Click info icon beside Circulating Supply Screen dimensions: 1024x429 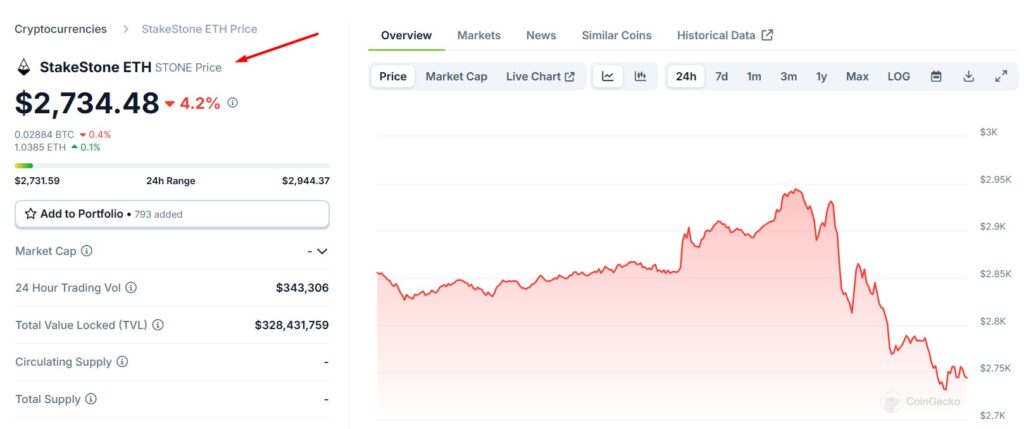pos(123,362)
